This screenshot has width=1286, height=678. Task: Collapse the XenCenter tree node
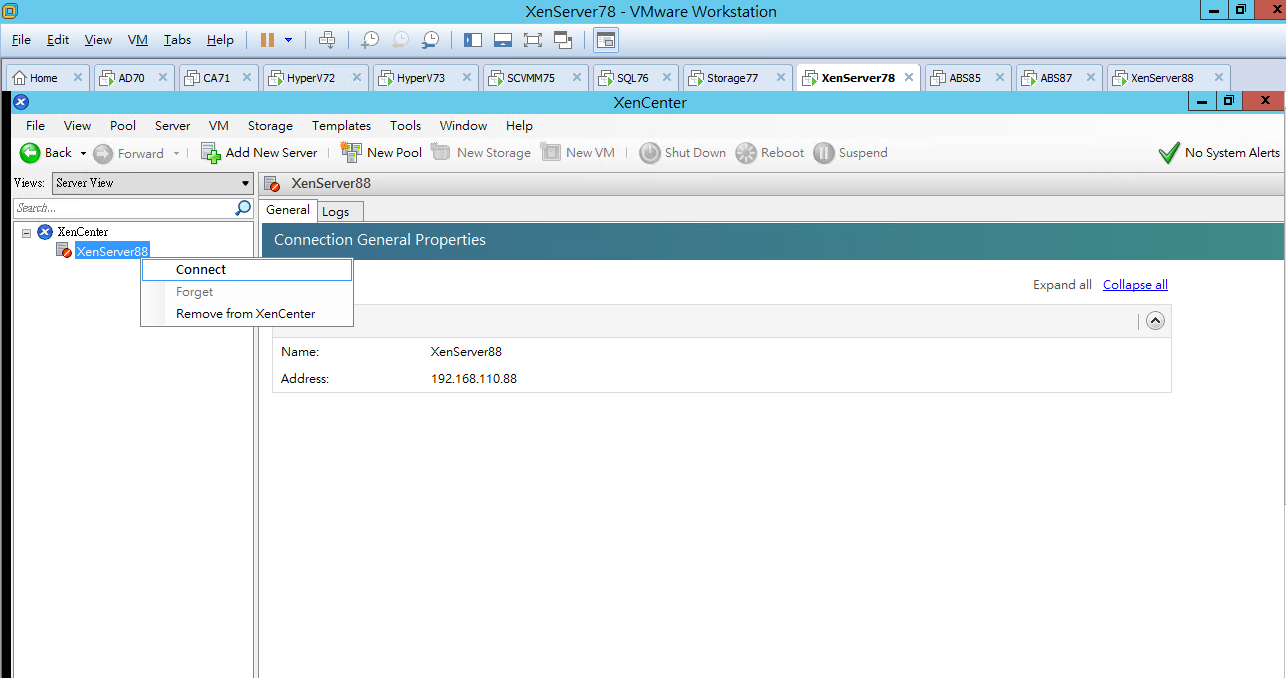tap(26, 232)
